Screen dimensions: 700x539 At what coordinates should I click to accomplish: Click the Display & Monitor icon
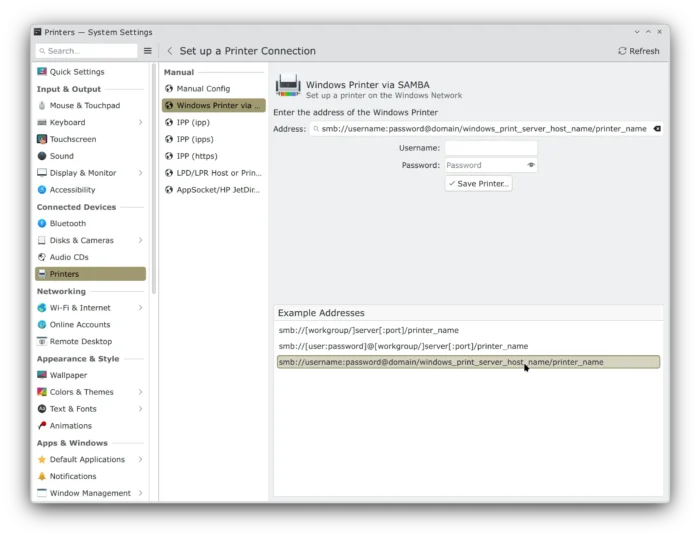(42, 173)
